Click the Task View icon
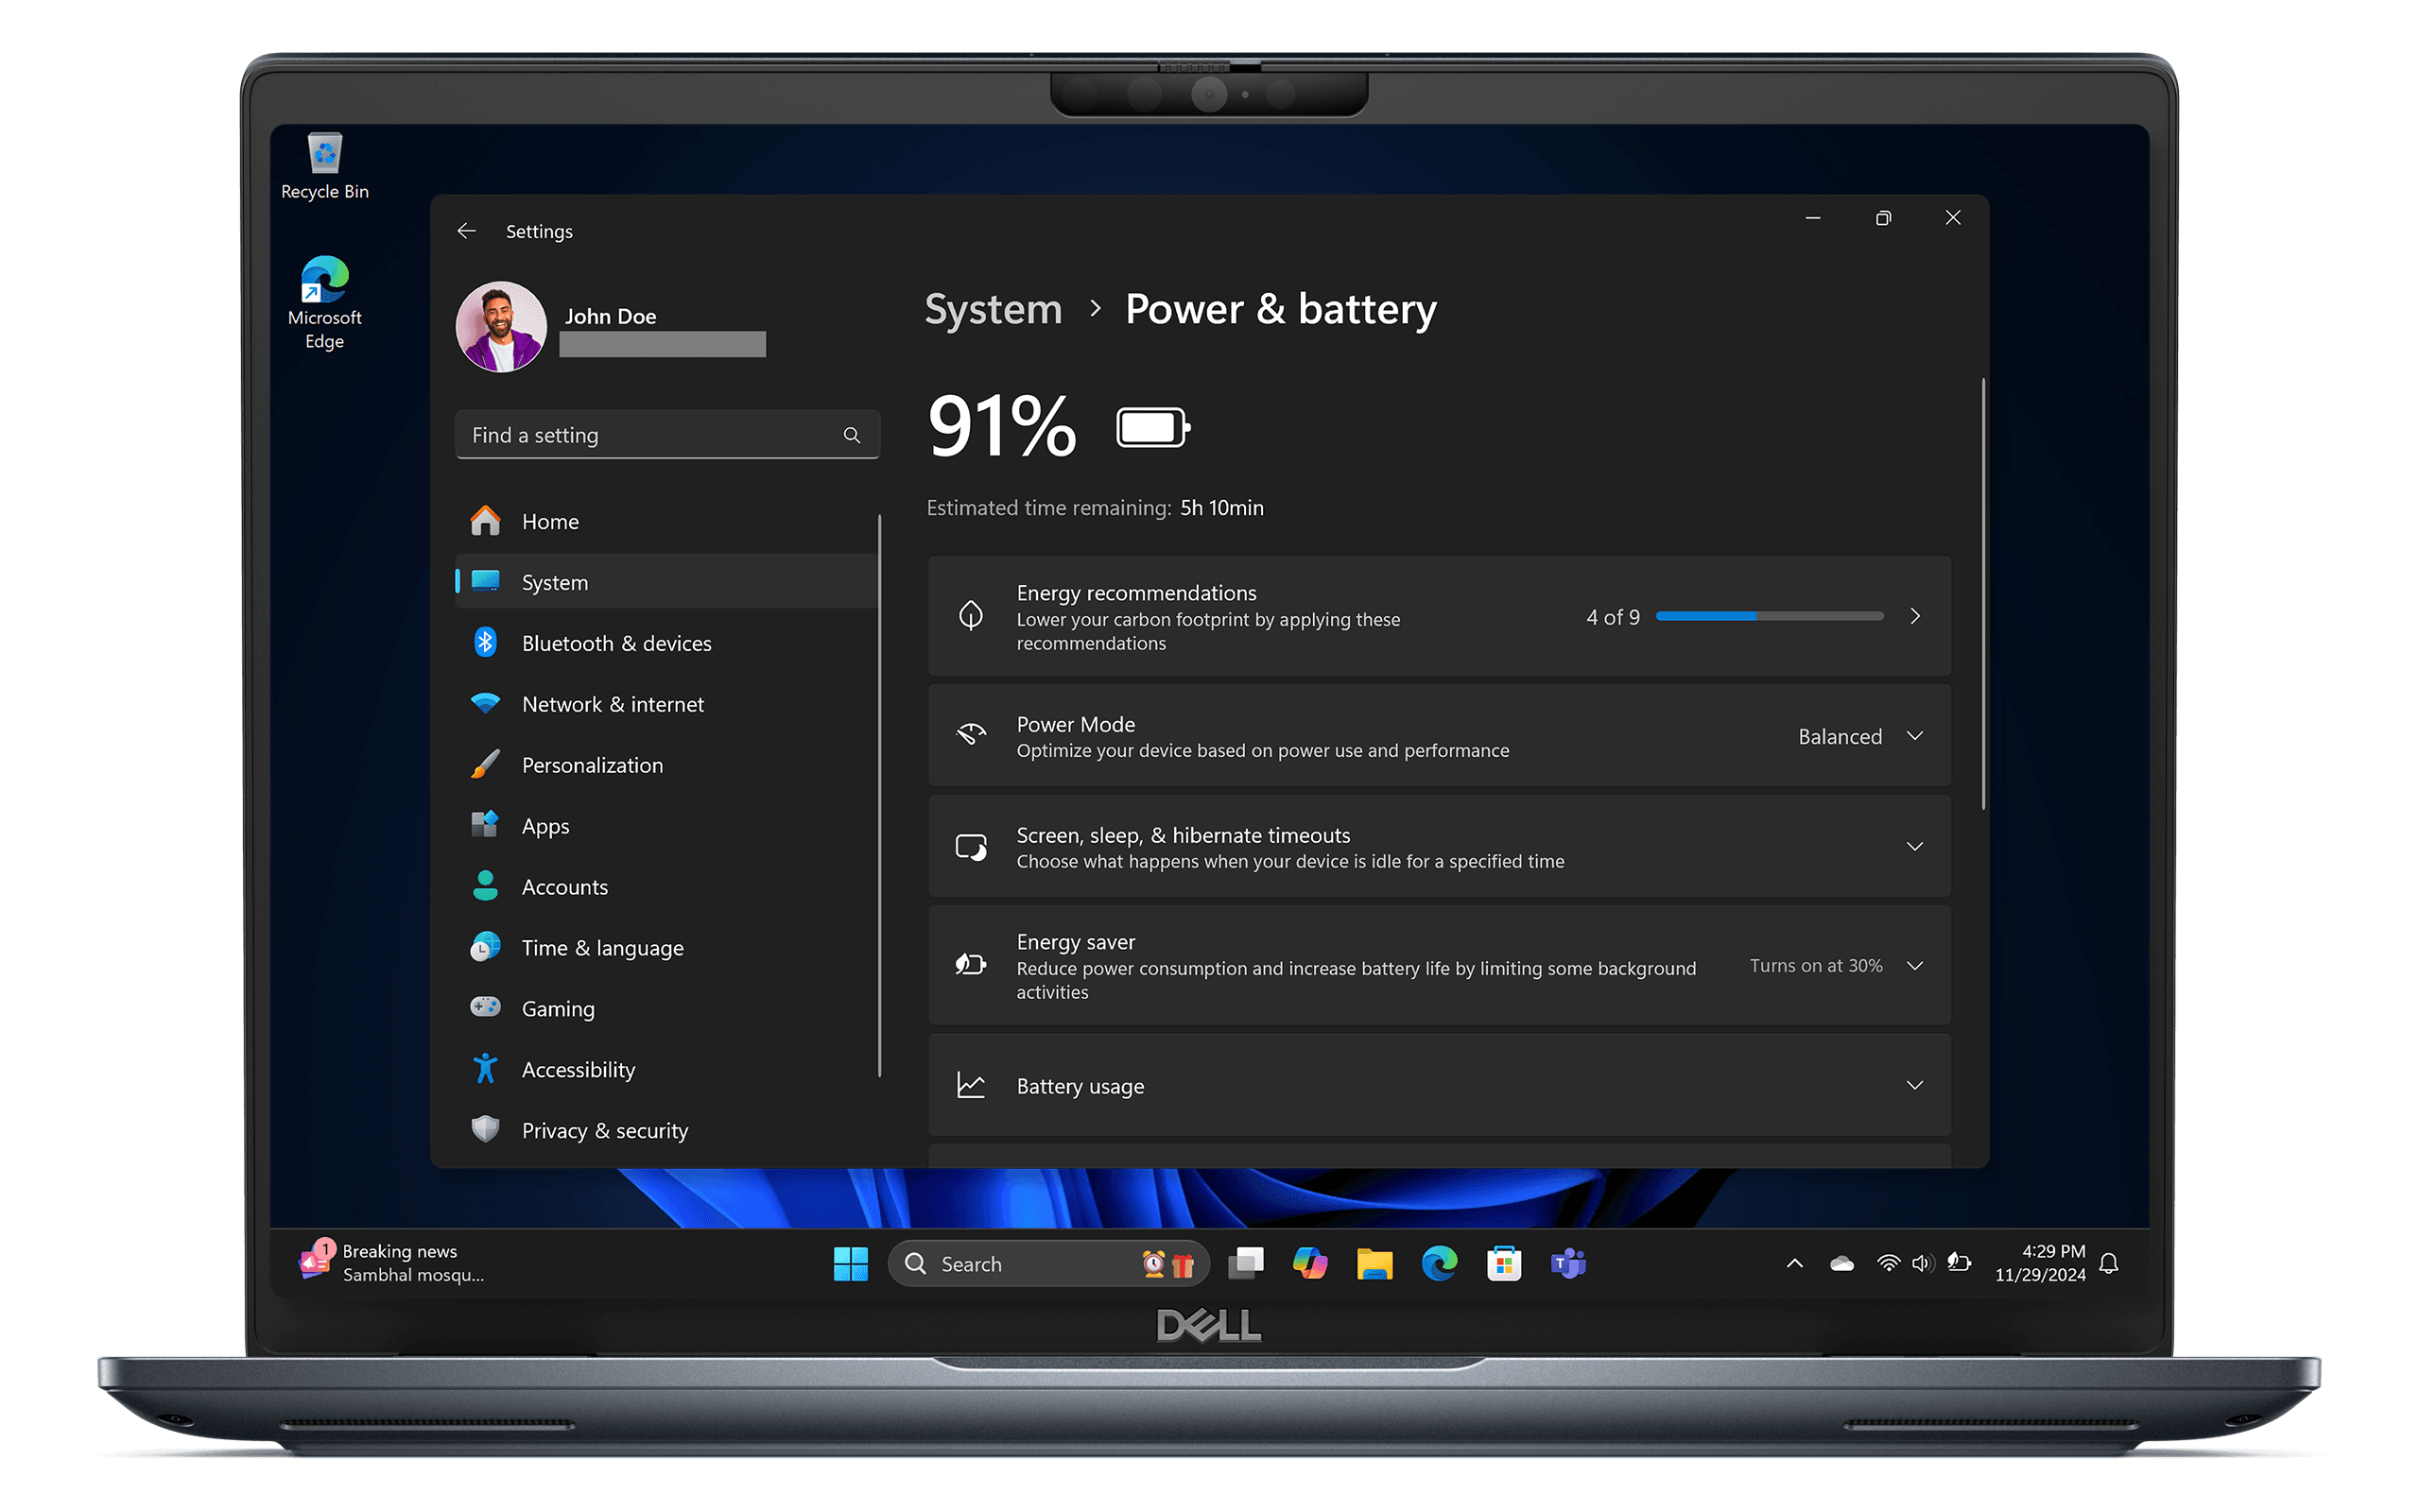The image size is (2420, 1512). 1245,1264
